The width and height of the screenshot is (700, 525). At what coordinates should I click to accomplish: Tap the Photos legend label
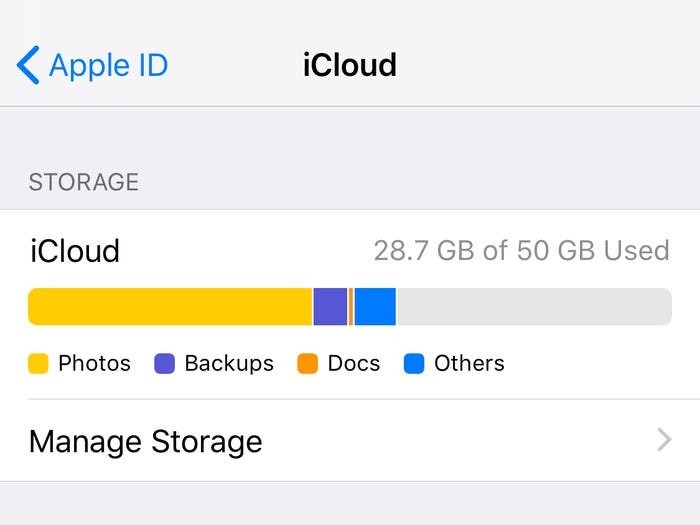pyautogui.click(x=94, y=364)
